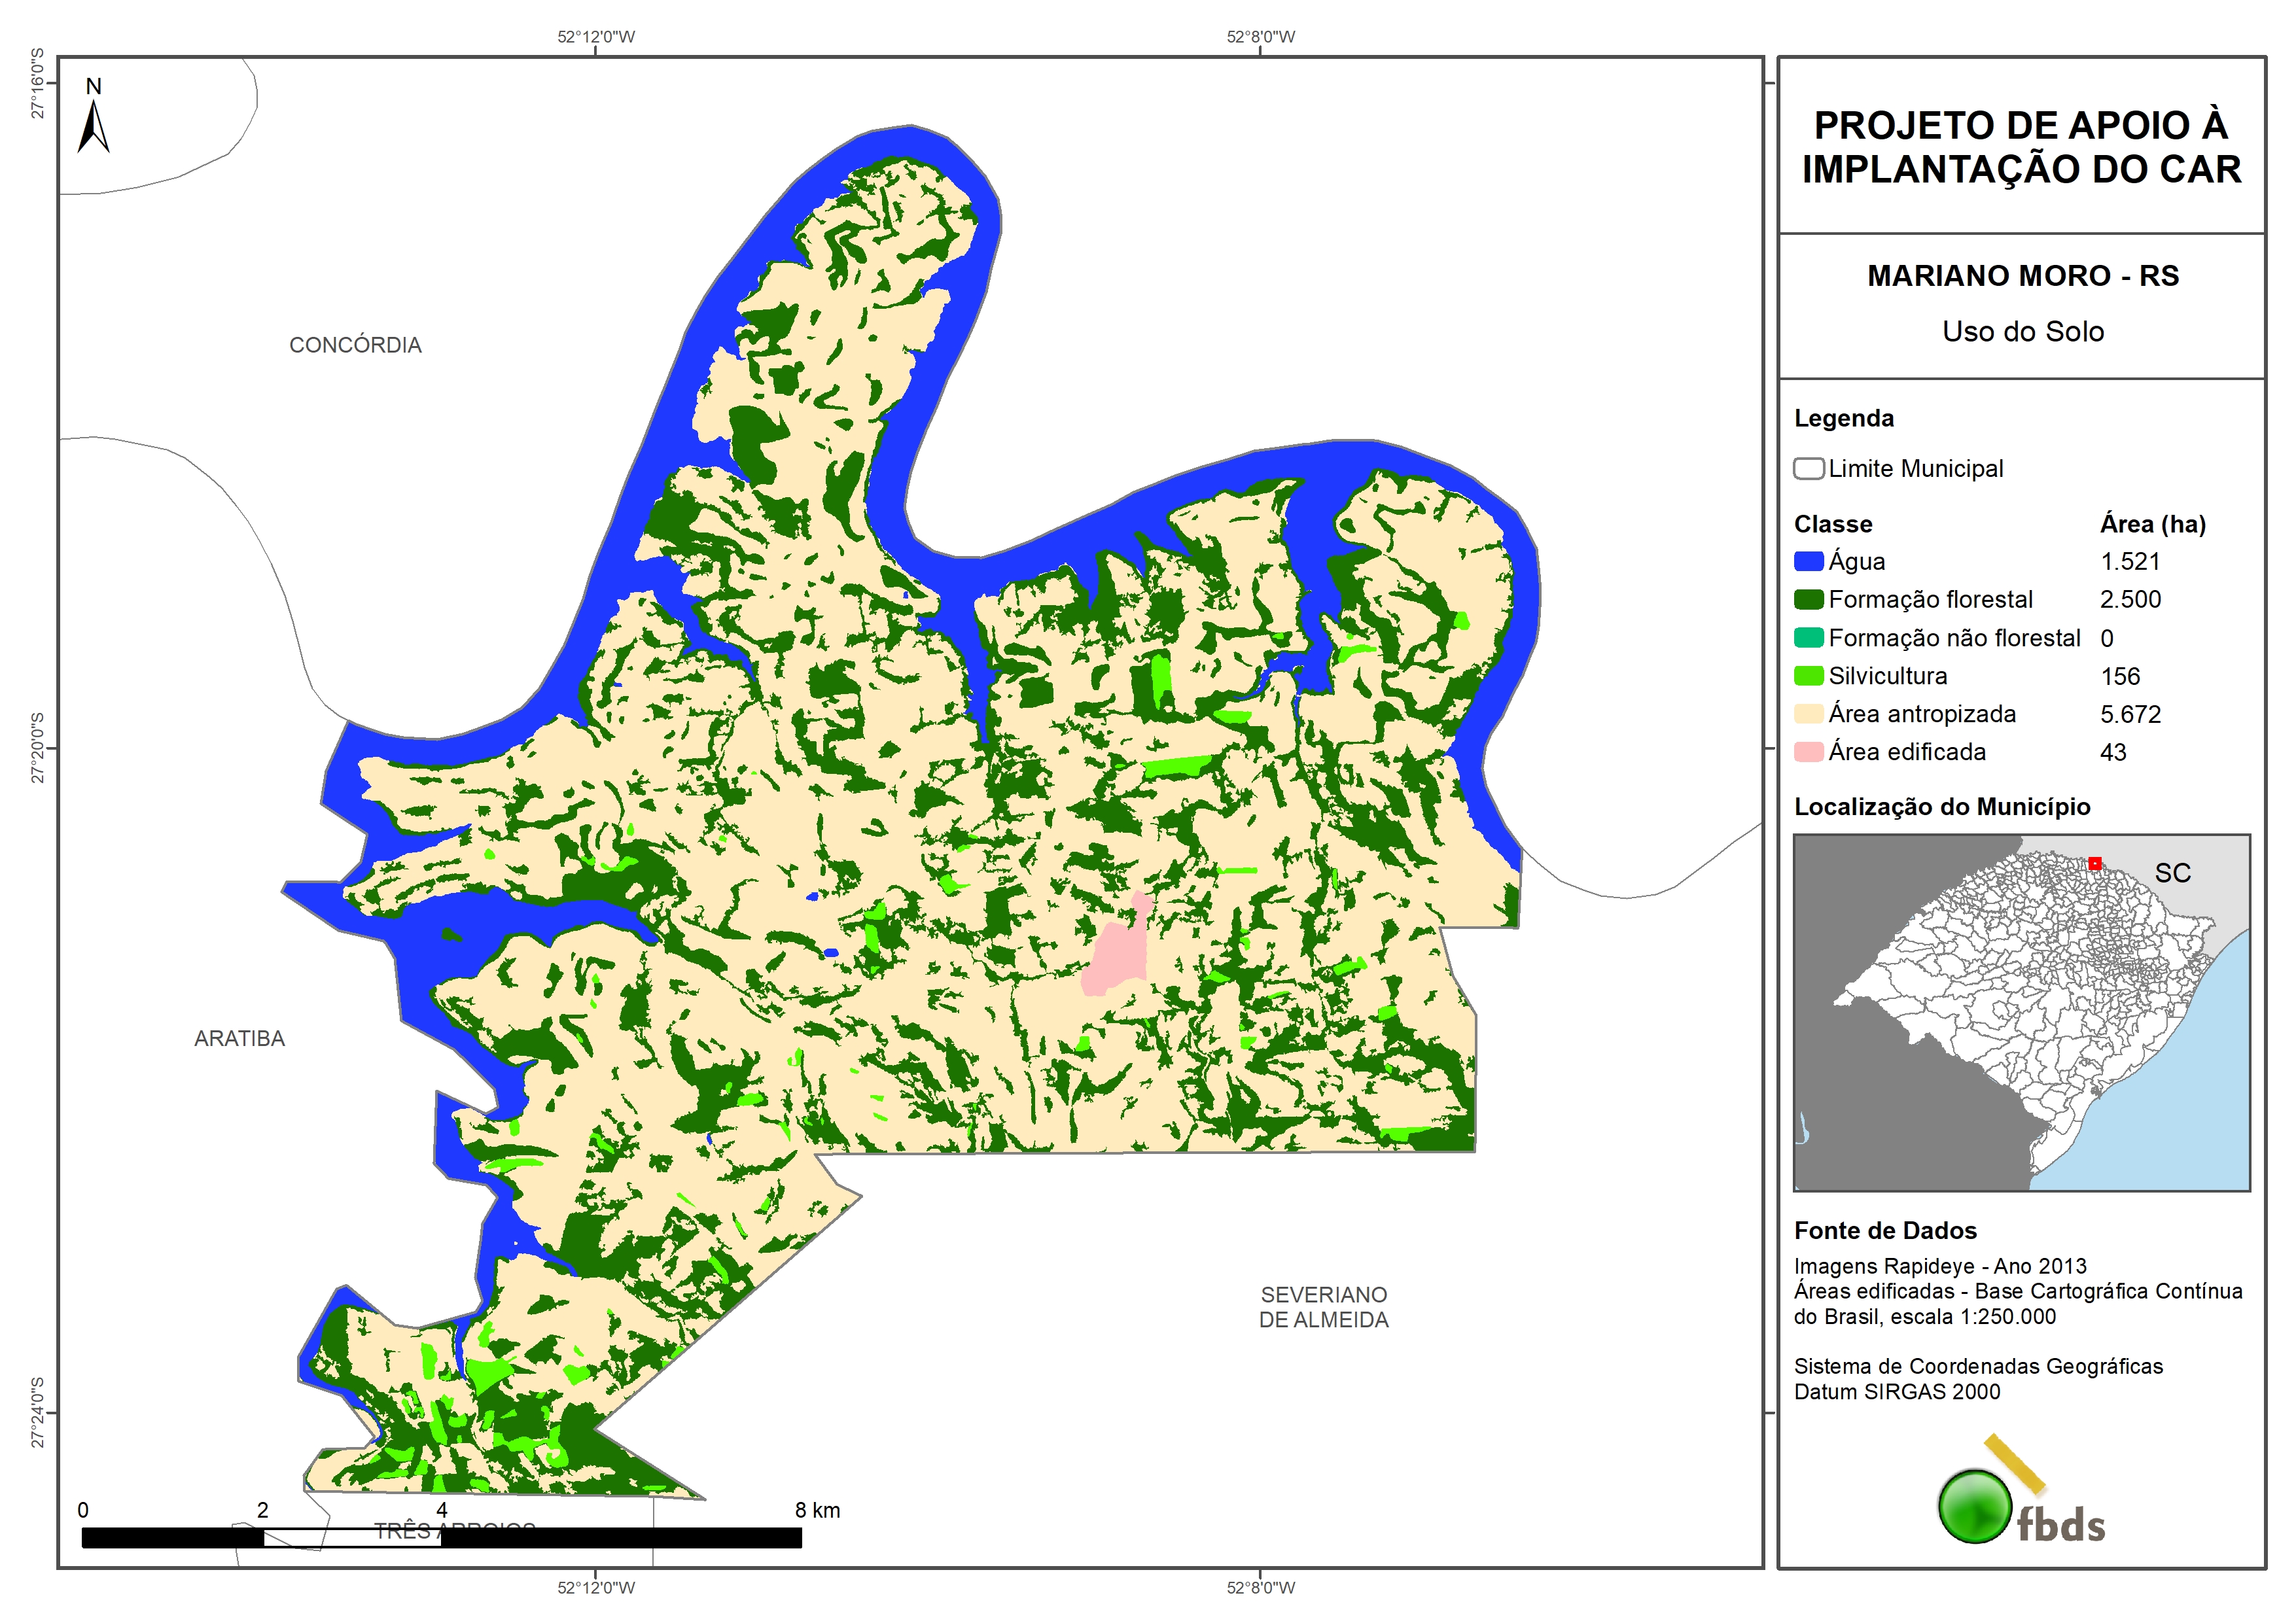Viewport: 2296px width, 1623px height.
Task: Click the CONCÓRDIA municipality label
Action: (x=355, y=345)
